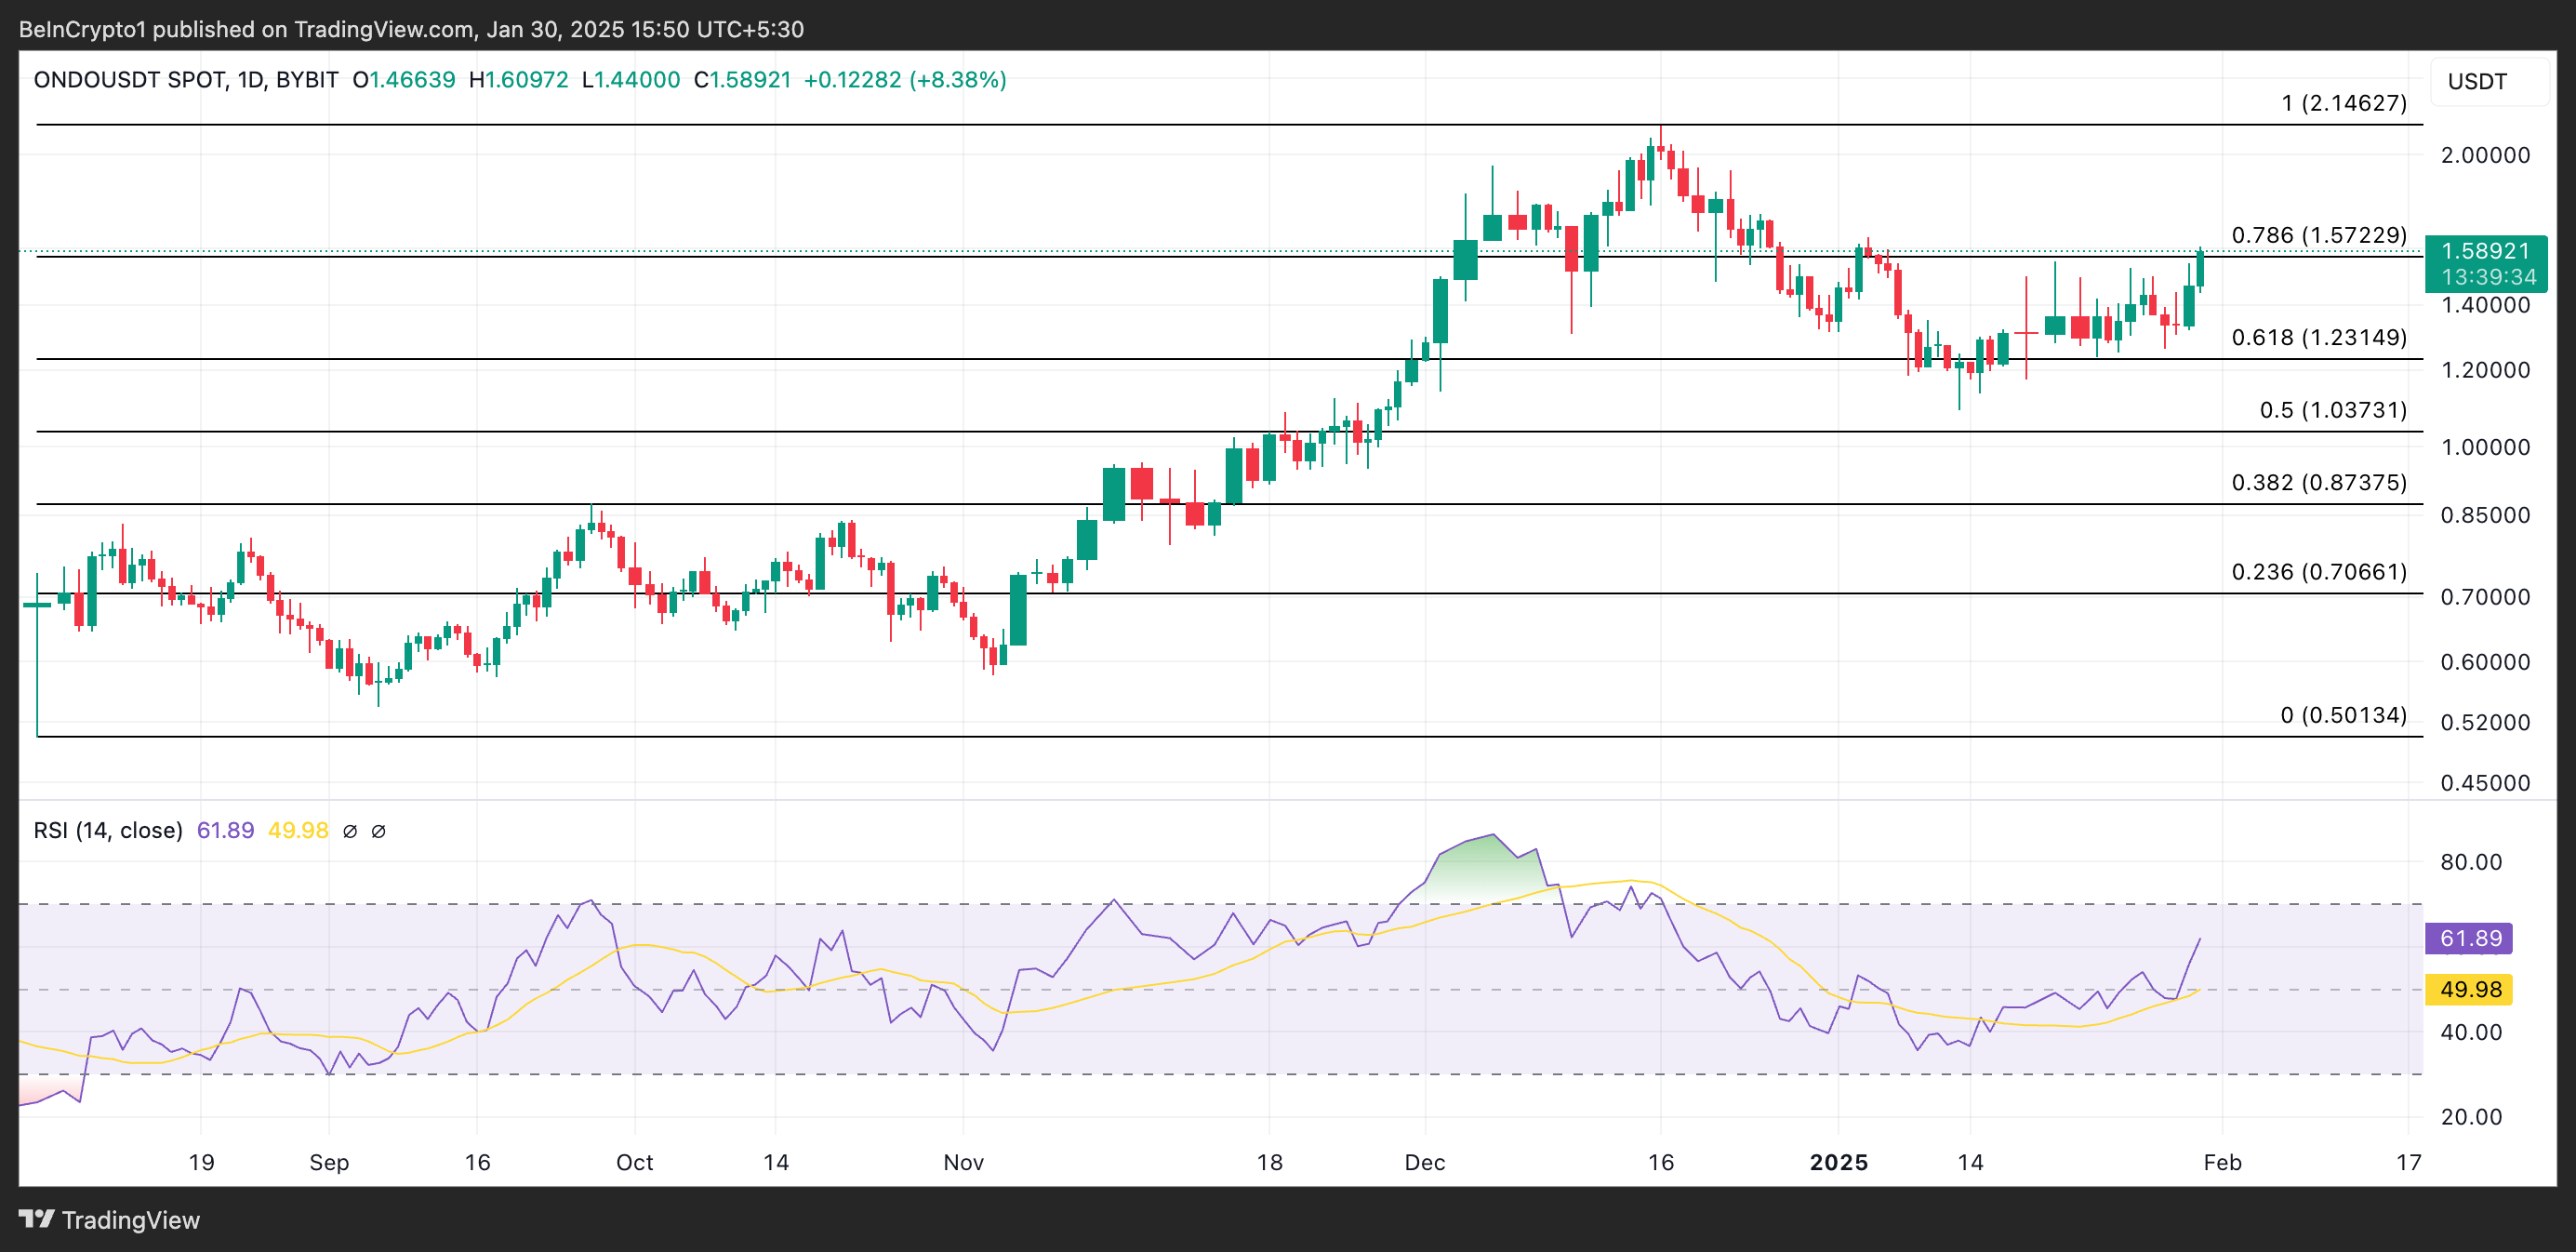Viewport: 2576px width, 1252px height.
Task: Click the second ∅ symbol after RSI values
Action: point(378,831)
